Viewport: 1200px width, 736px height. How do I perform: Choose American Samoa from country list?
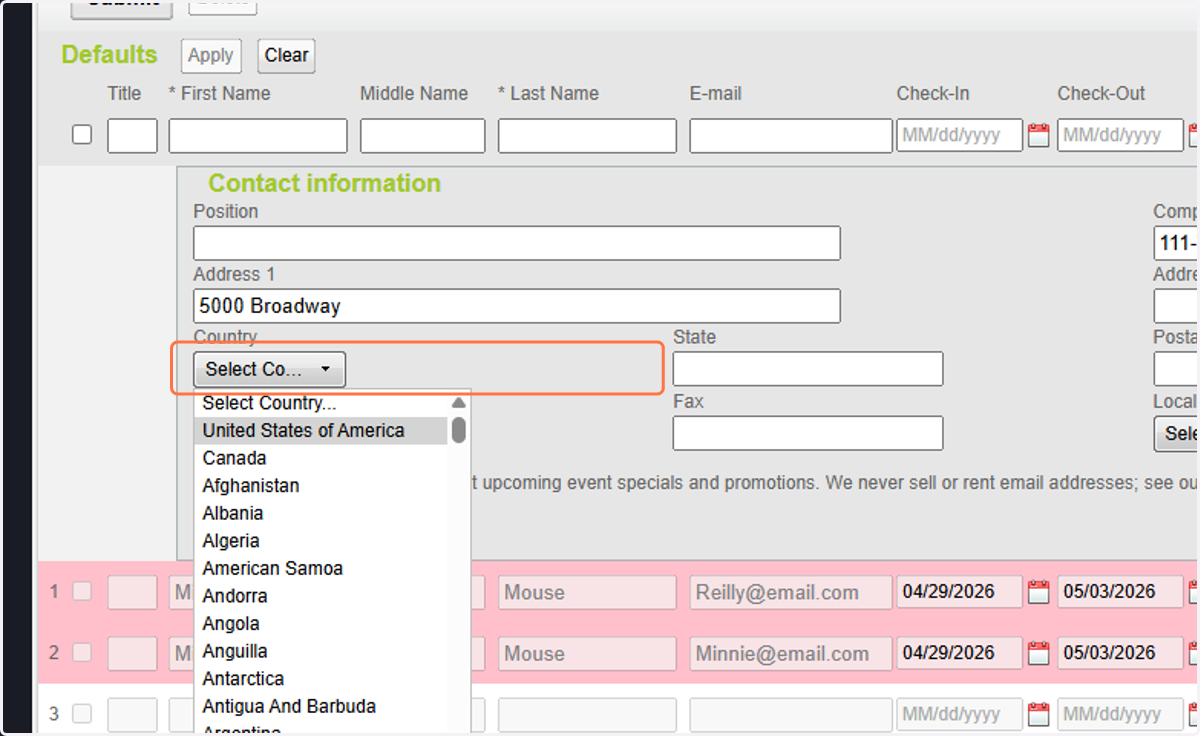click(320, 568)
